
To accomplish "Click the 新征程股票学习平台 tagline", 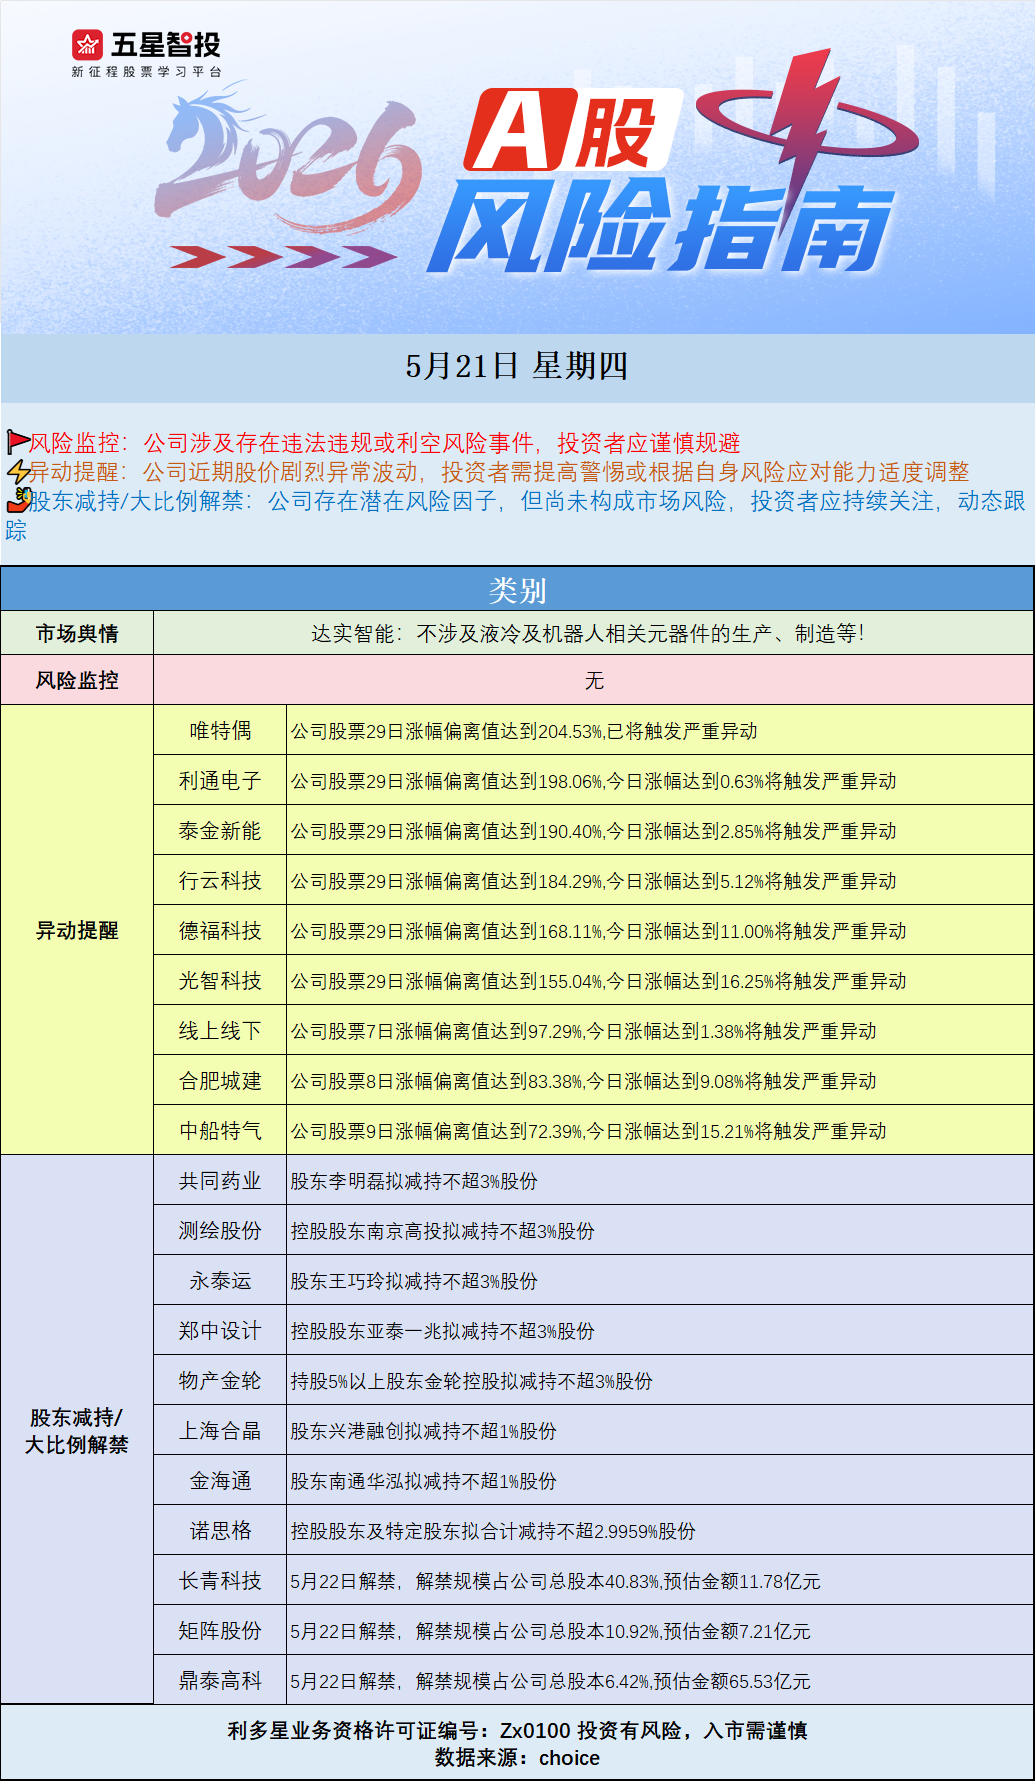I will pos(146,72).
